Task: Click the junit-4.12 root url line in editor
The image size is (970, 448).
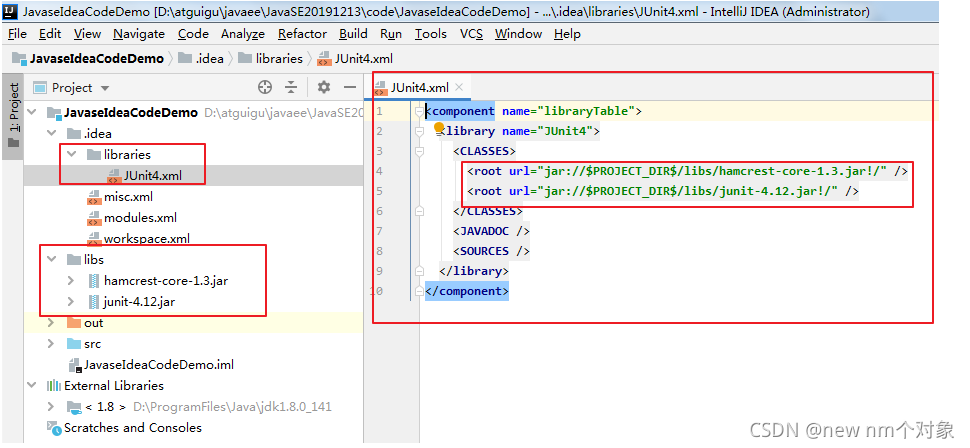Action: (x=662, y=191)
